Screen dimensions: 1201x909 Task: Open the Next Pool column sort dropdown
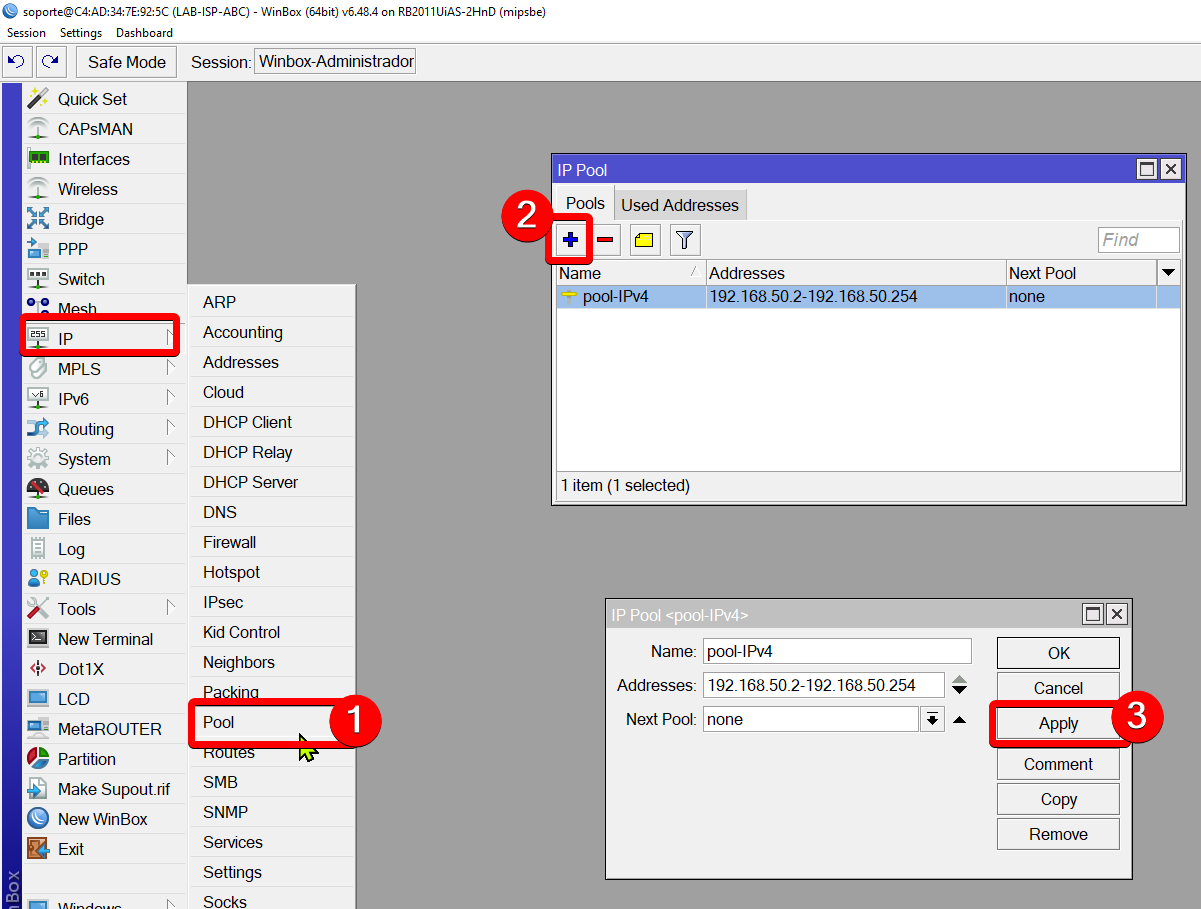pos(1168,273)
